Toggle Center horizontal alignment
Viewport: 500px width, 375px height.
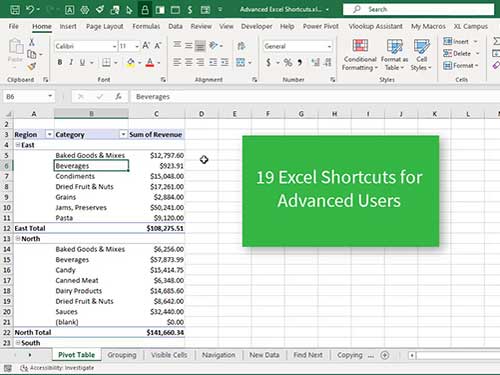point(189,62)
